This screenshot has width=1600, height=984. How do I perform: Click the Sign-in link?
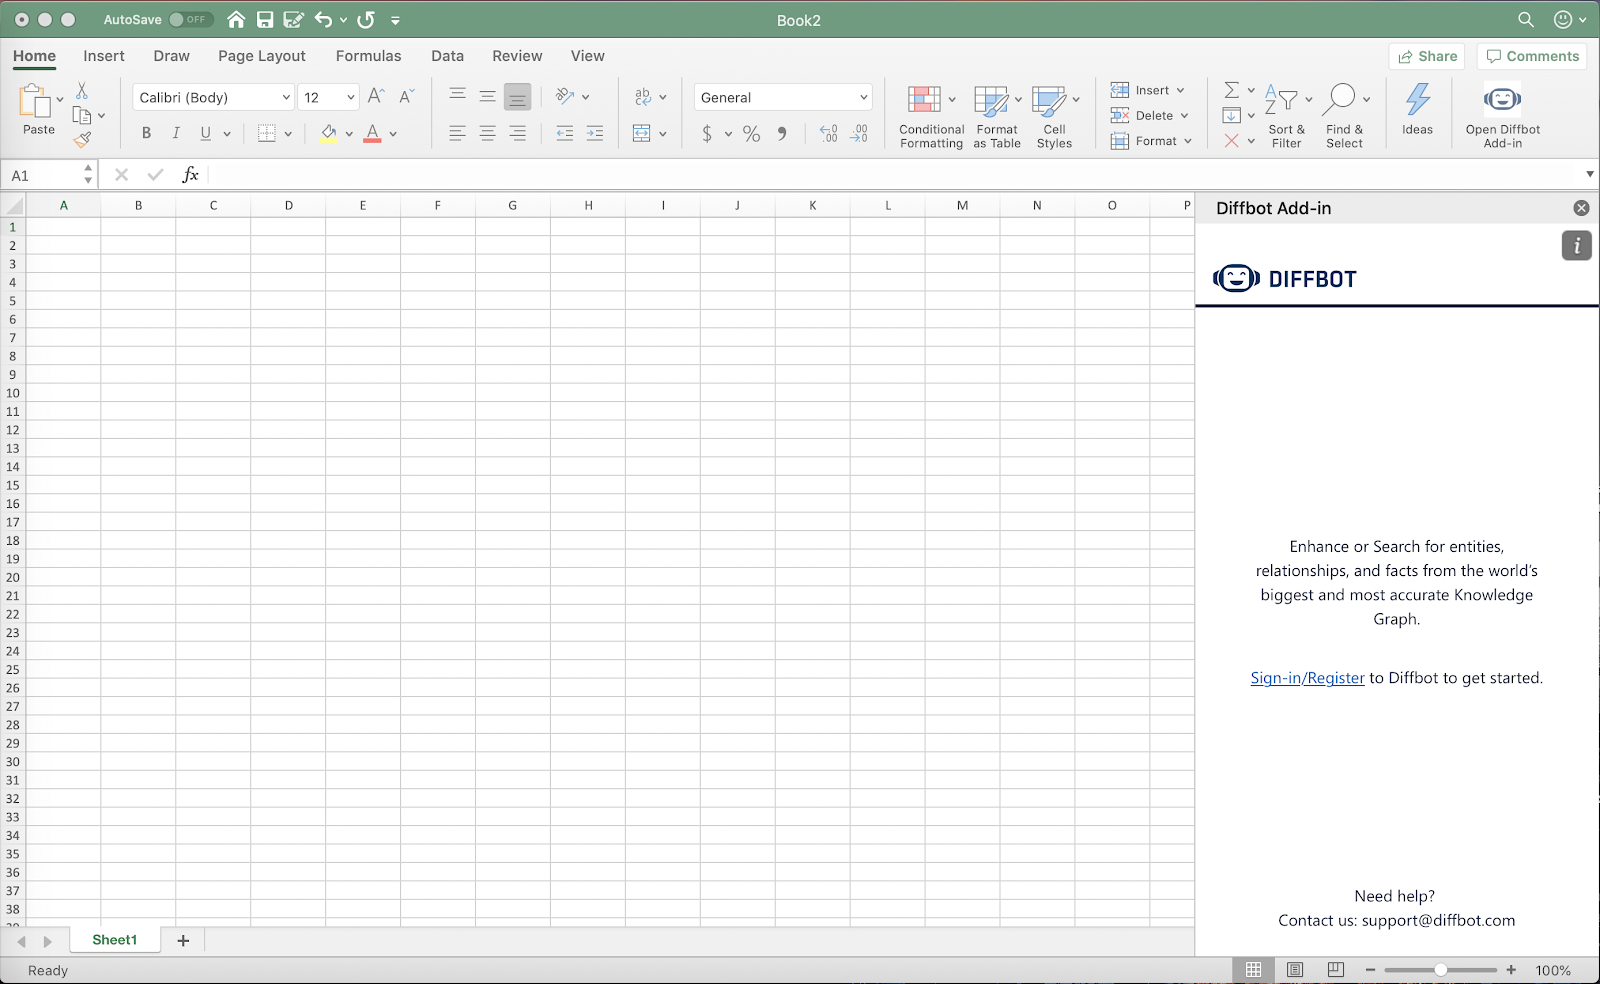click(x=1275, y=678)
